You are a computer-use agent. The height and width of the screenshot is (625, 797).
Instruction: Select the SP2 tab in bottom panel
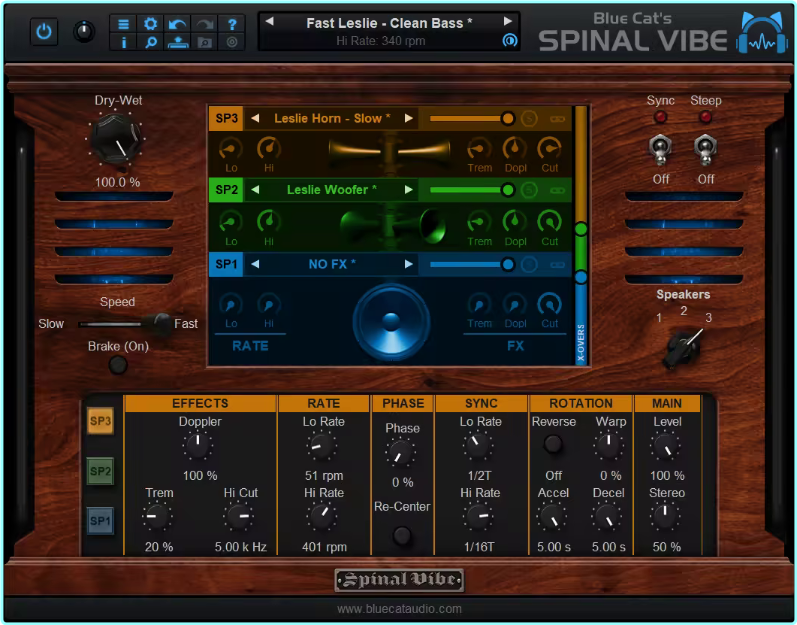click(x=100, y=471)
